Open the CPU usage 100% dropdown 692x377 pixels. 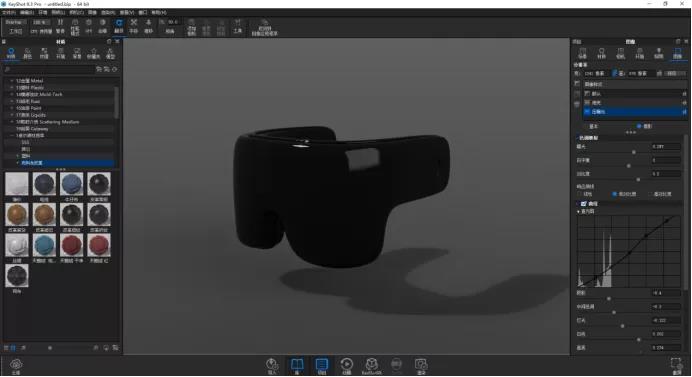(x=41, y=22)
